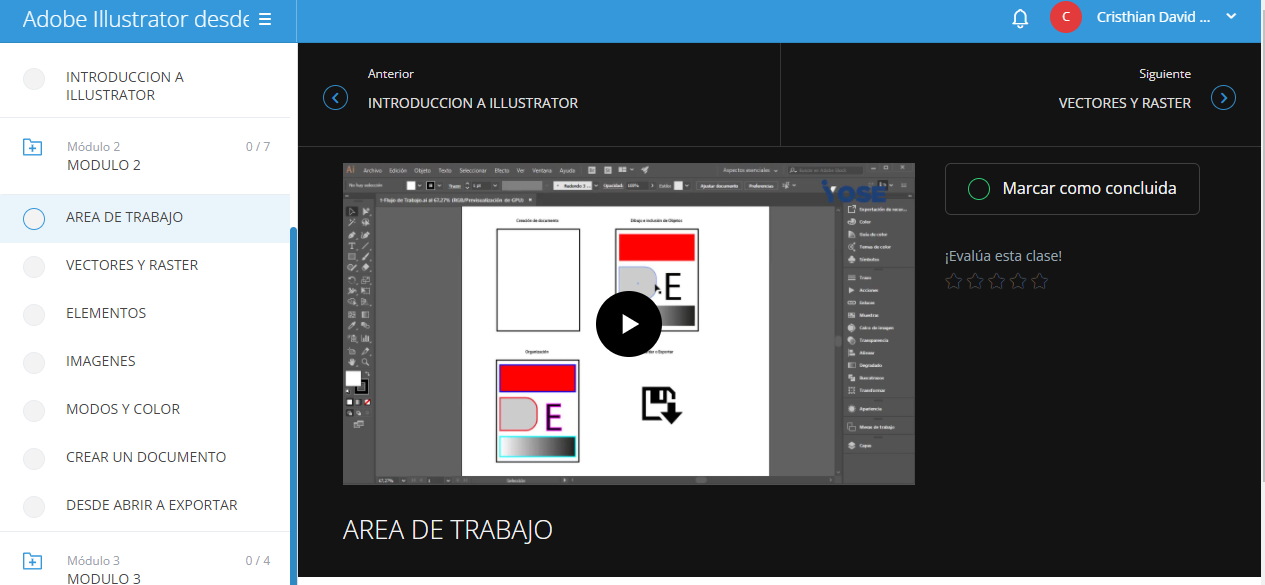Toggle the IMAGENES lesson completion circle
1265x585 pixels.
pyautogui.click(x=34, y=362)
